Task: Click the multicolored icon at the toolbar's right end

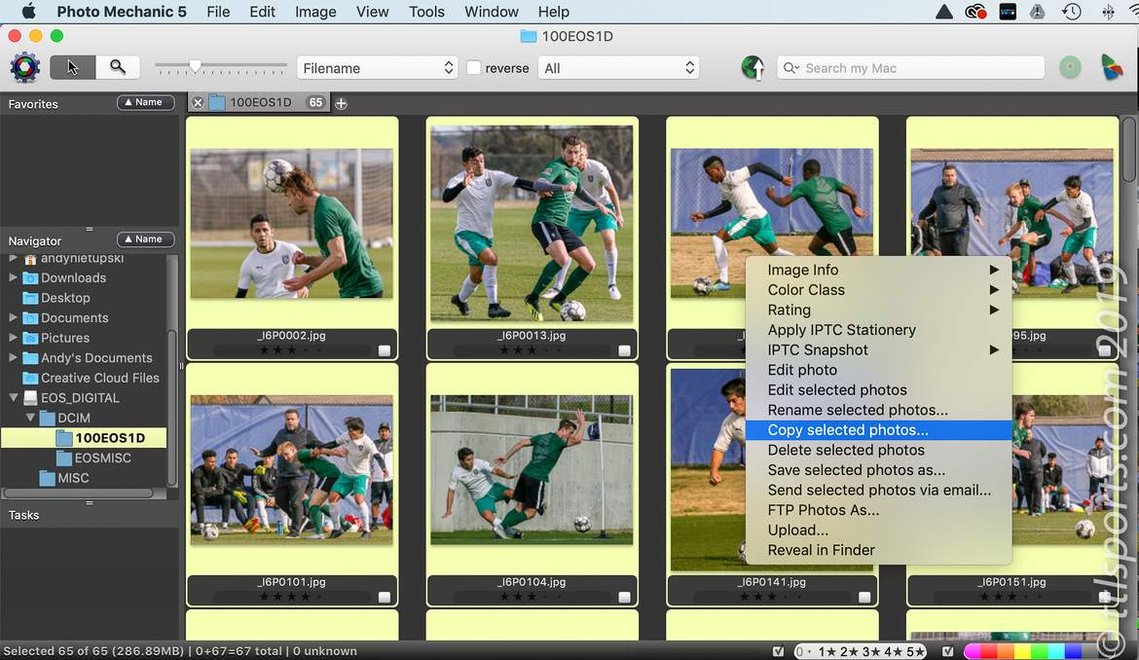Action: click(x=1111, y=68)
